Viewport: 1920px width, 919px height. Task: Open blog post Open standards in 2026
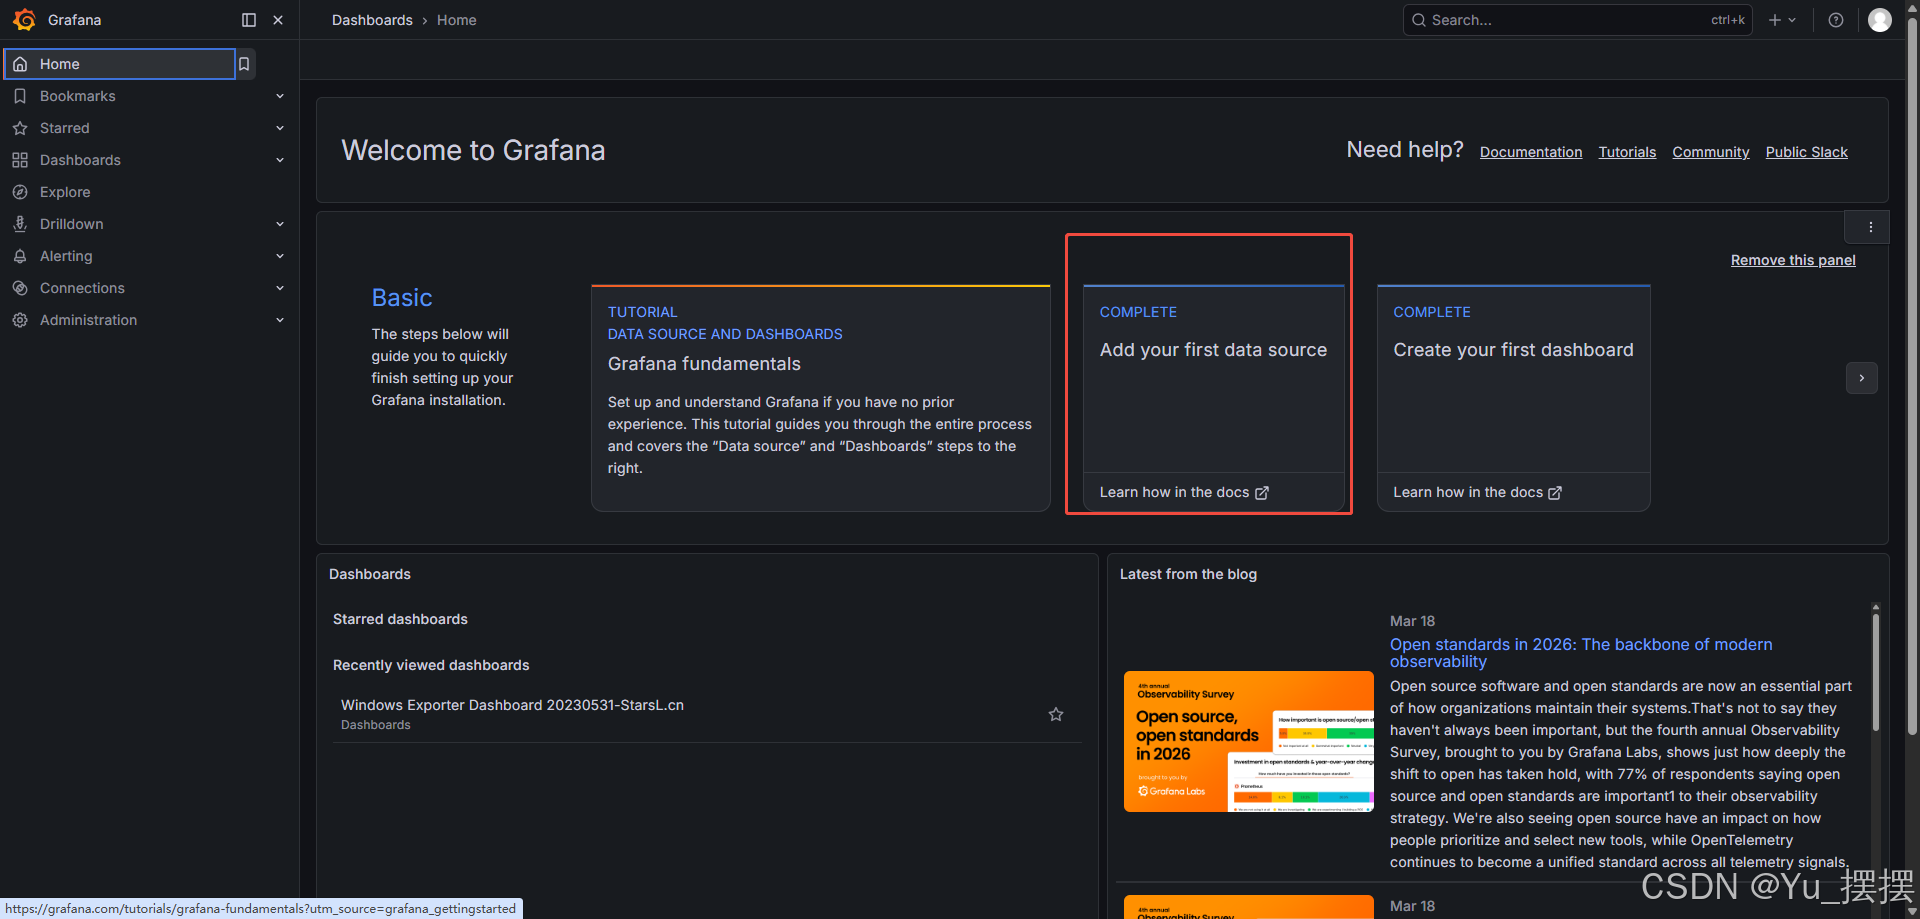tap(1581, 653)
